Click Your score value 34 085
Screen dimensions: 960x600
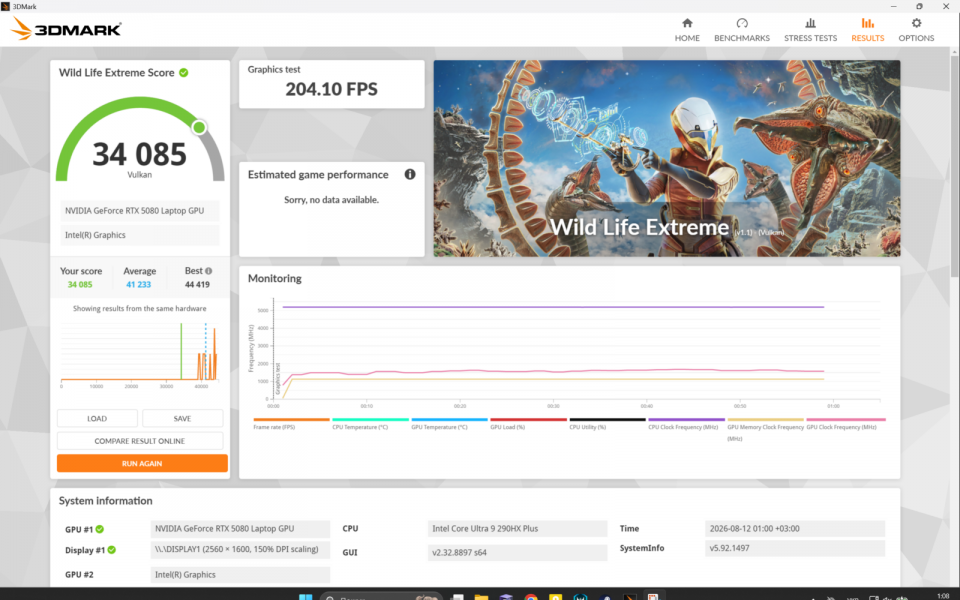coord(80,285)
